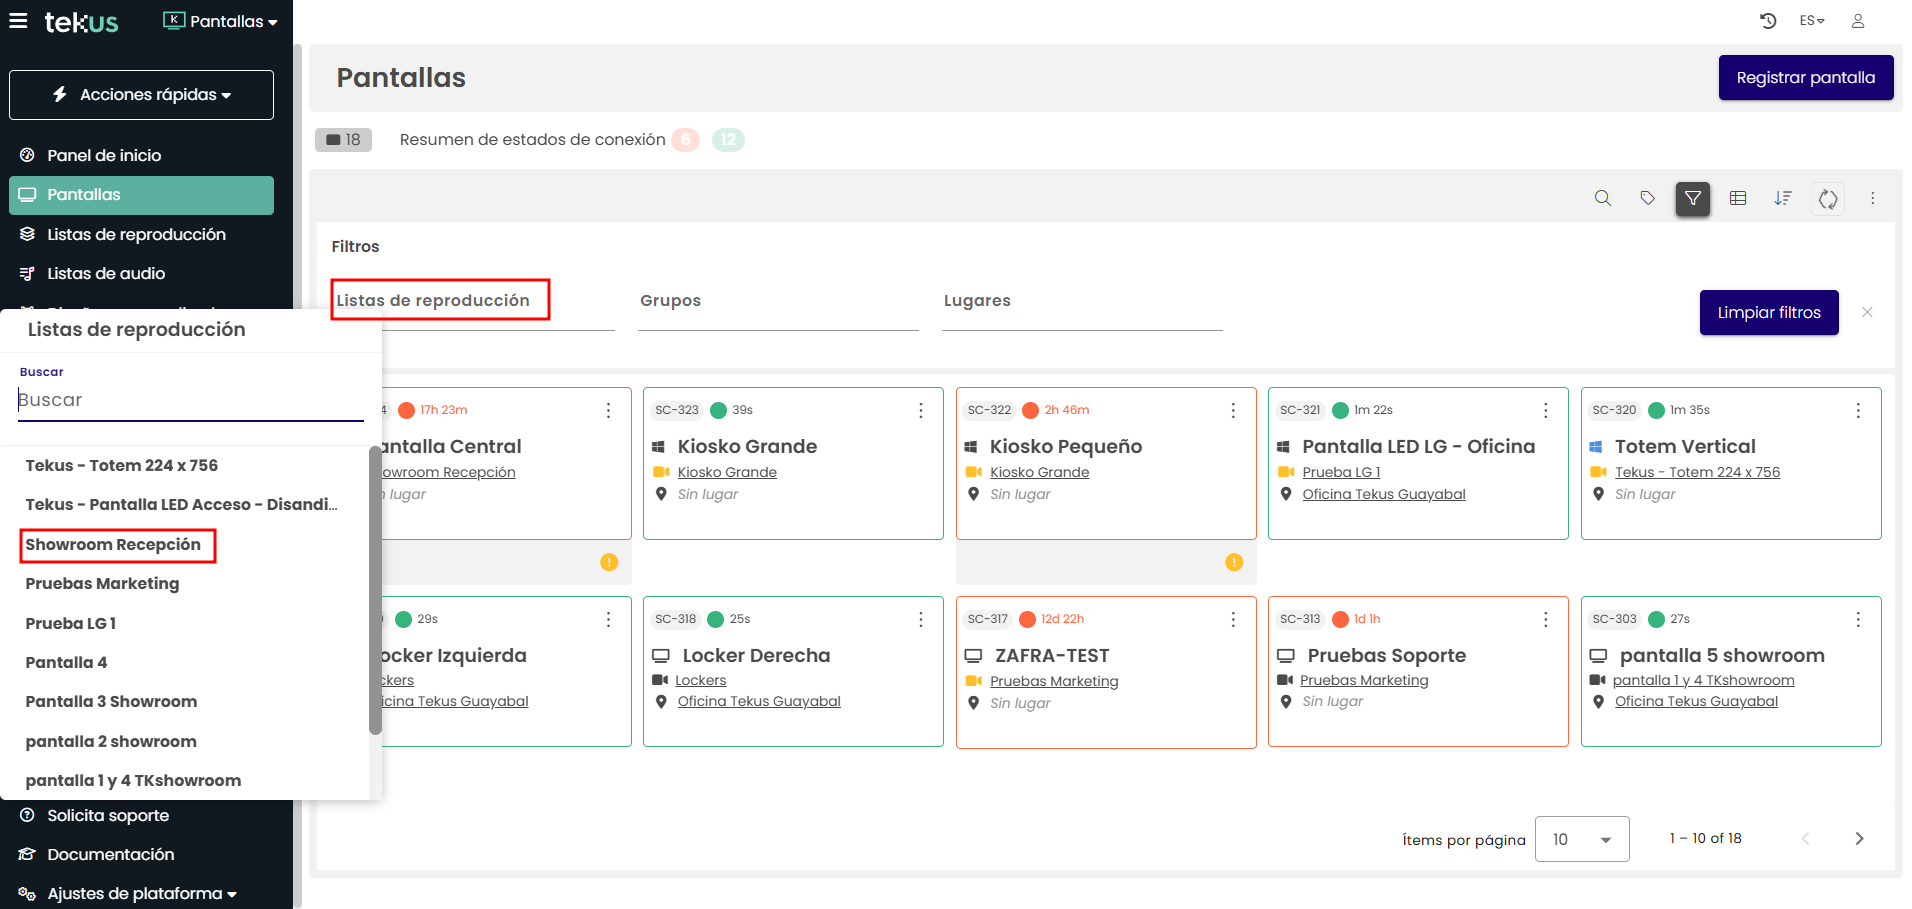Viewport: 1912px width, 909px height.
Task: Open items per page dropdown
Action: click(1581, 839)
